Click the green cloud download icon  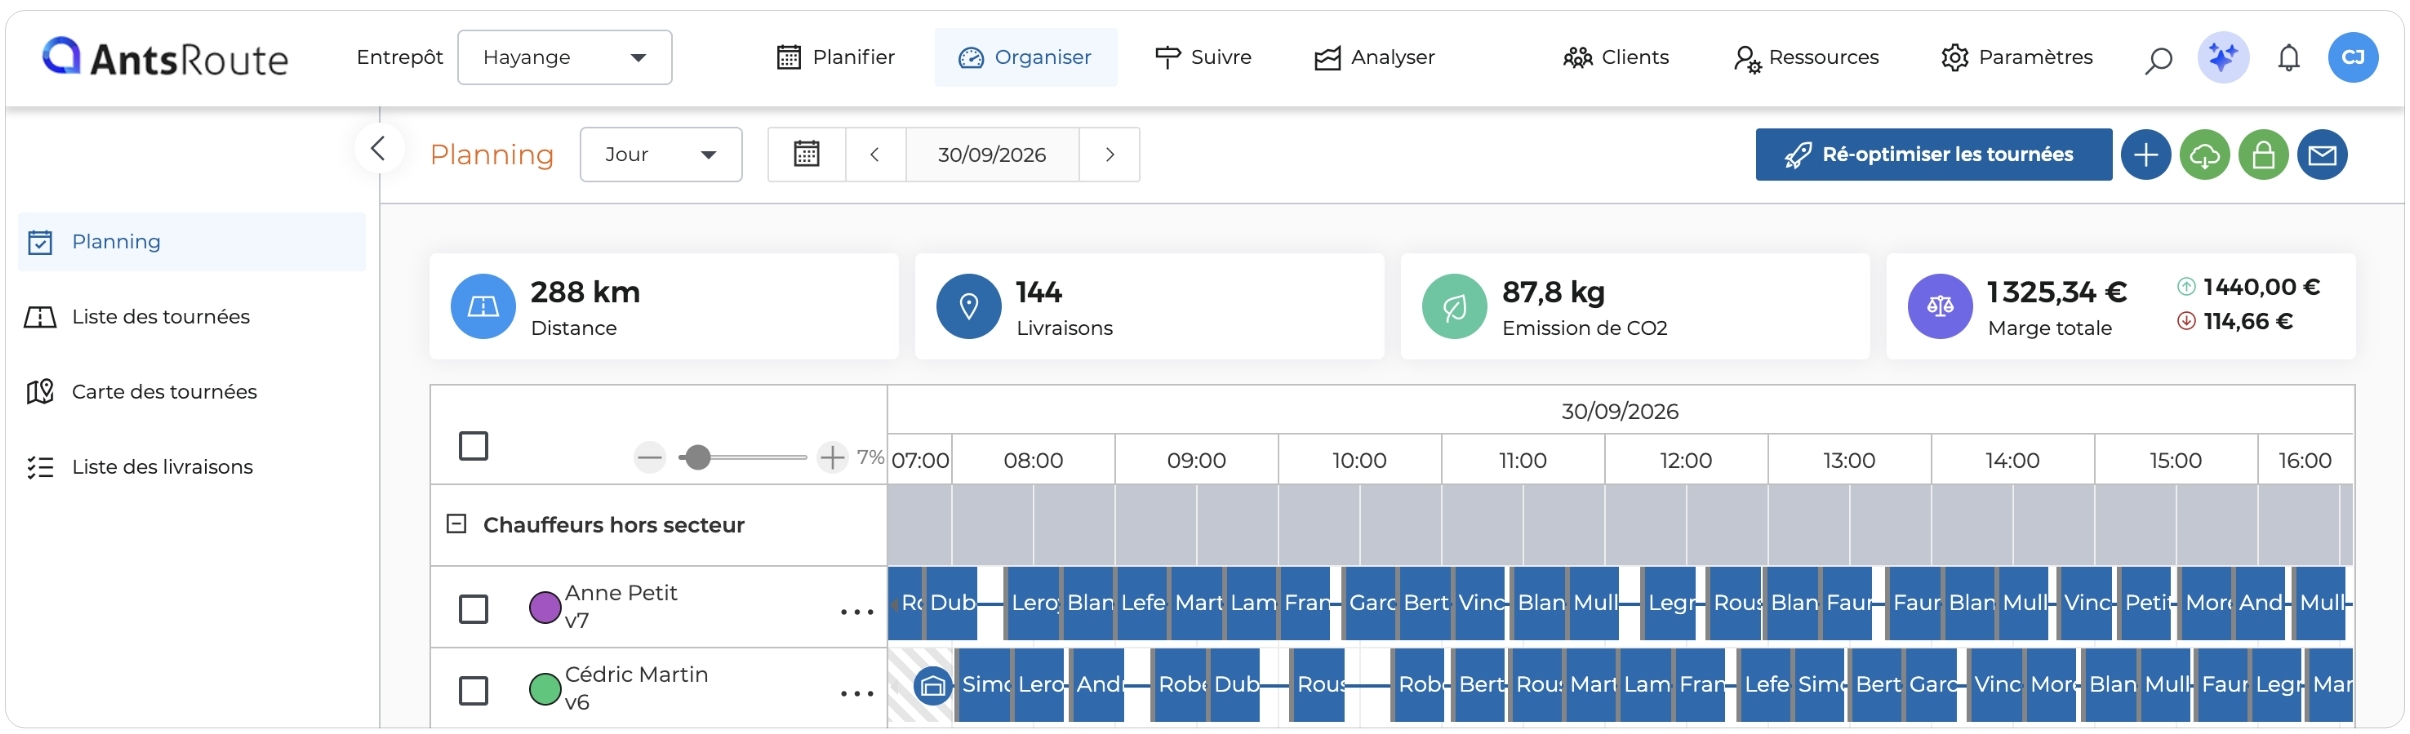tap(2205, 155)
